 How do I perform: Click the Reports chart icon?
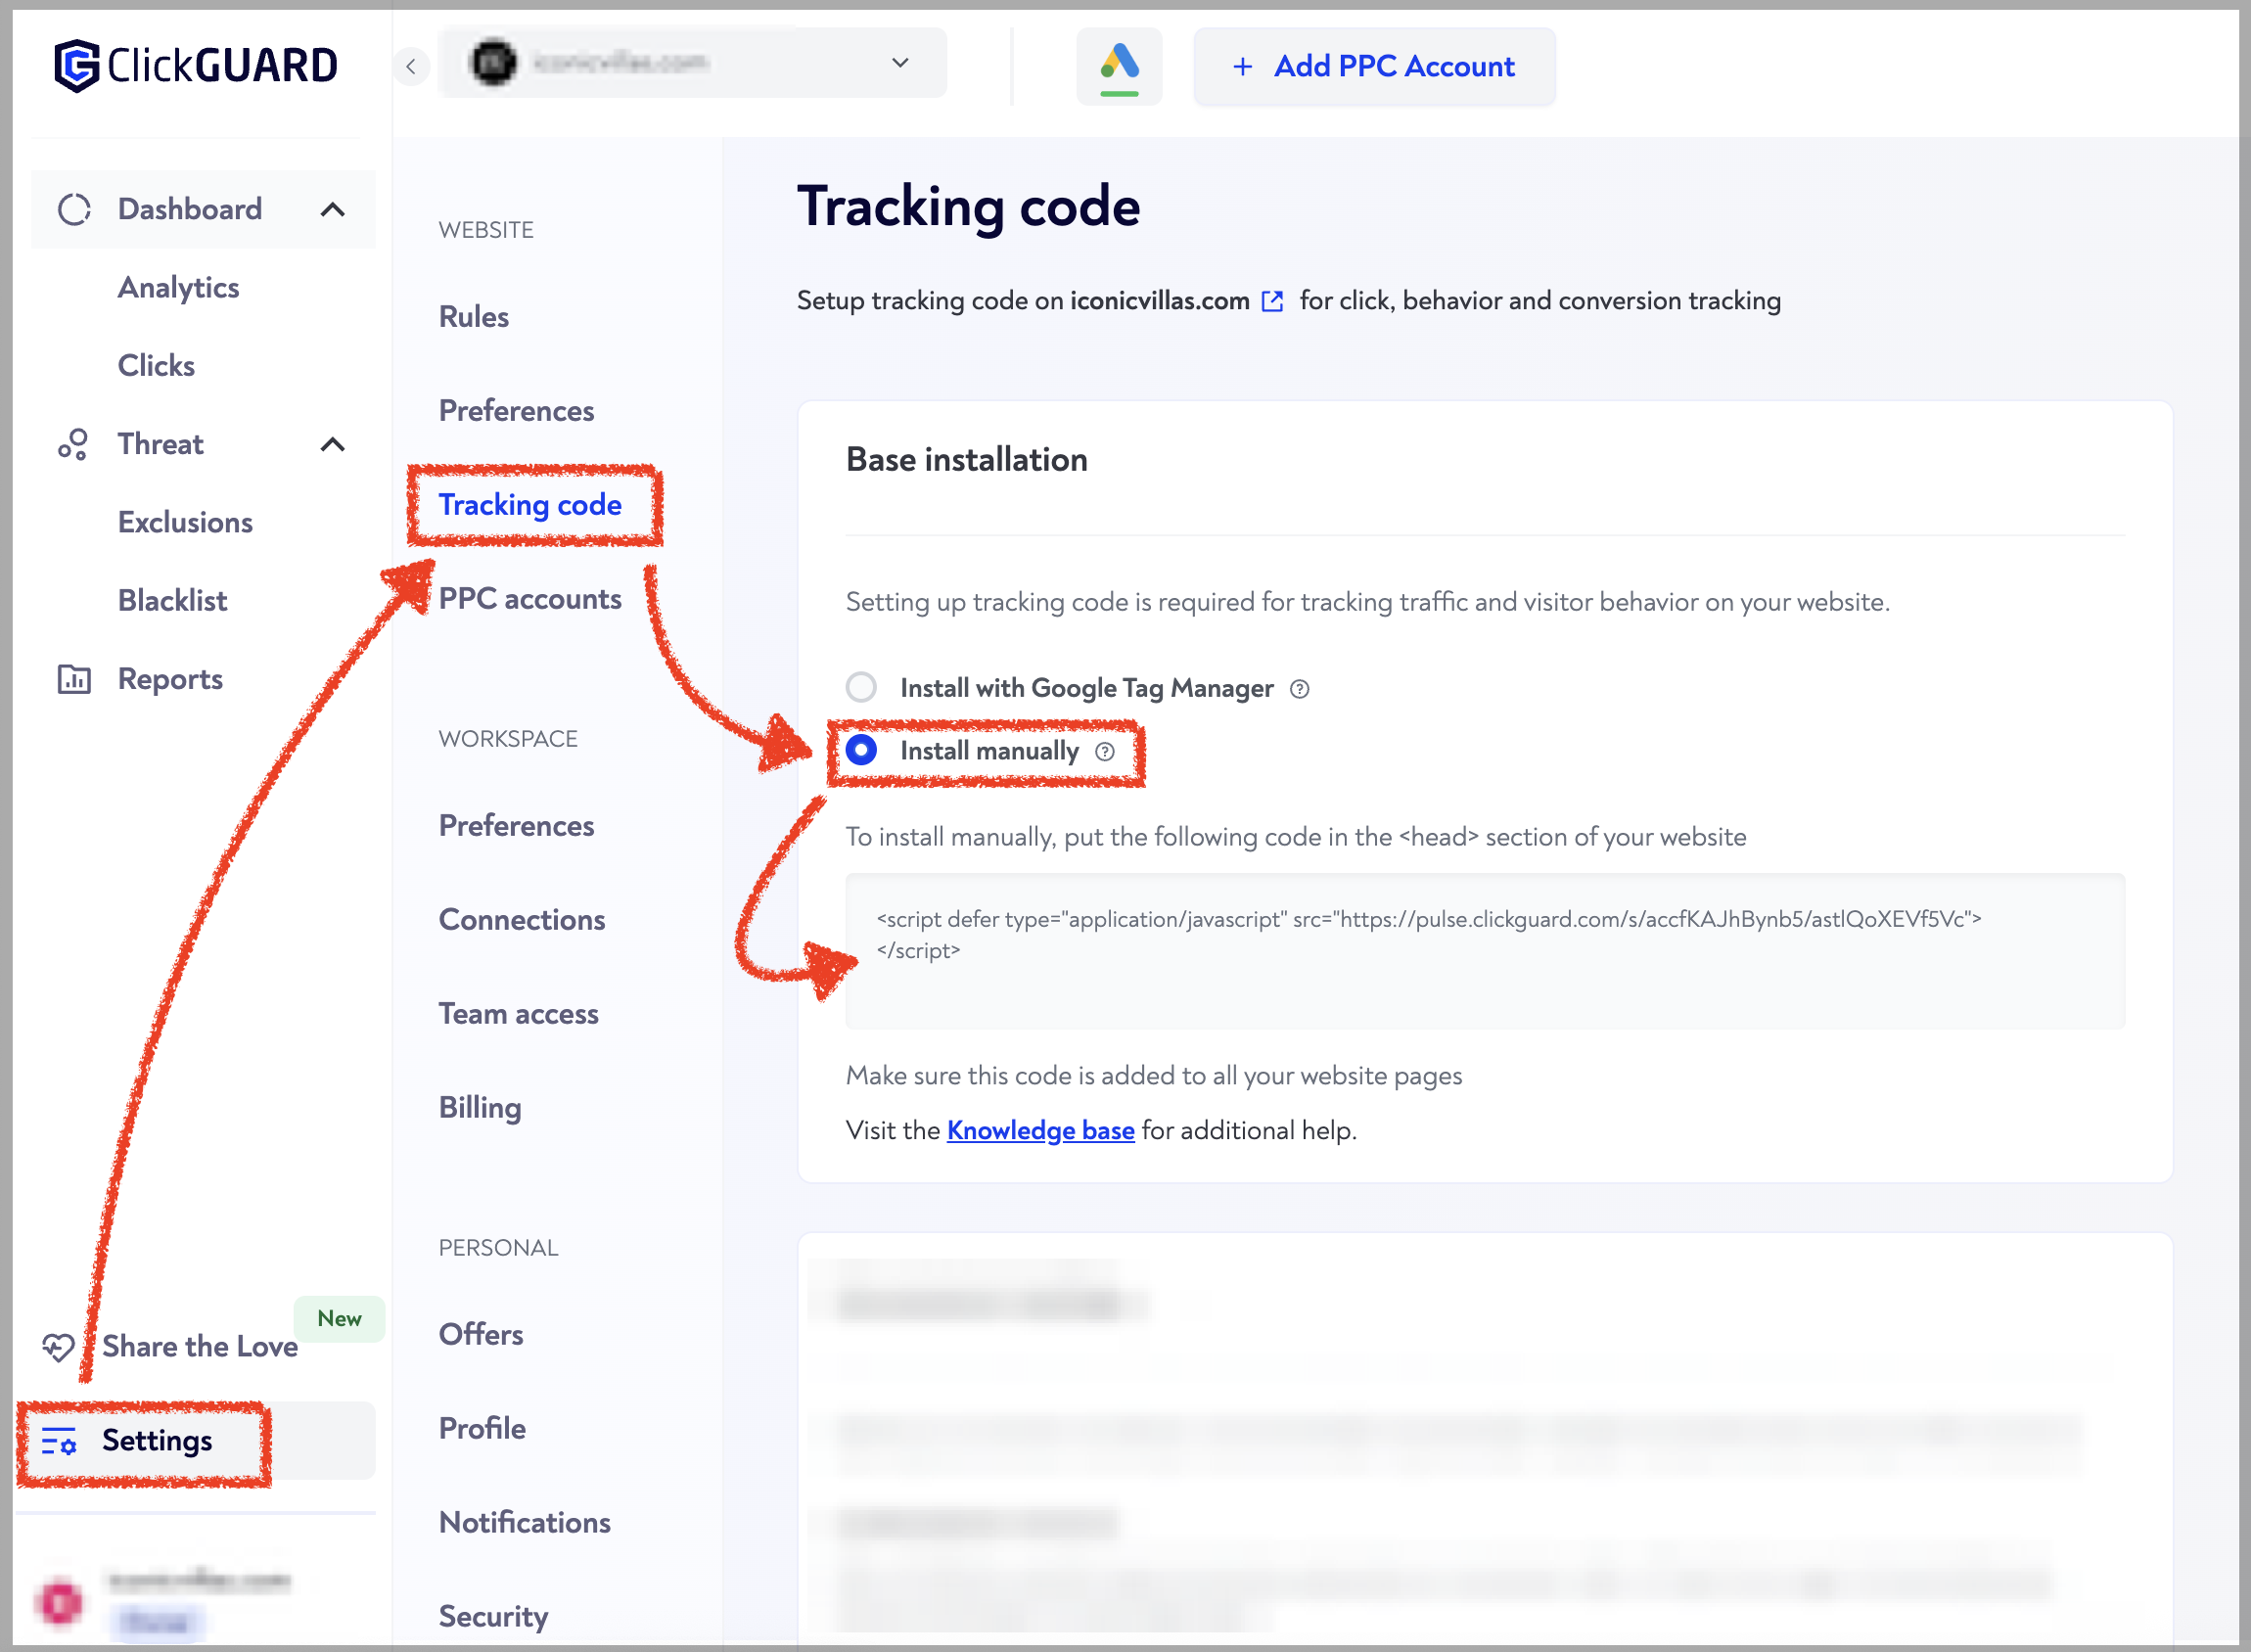coord(74,679)
